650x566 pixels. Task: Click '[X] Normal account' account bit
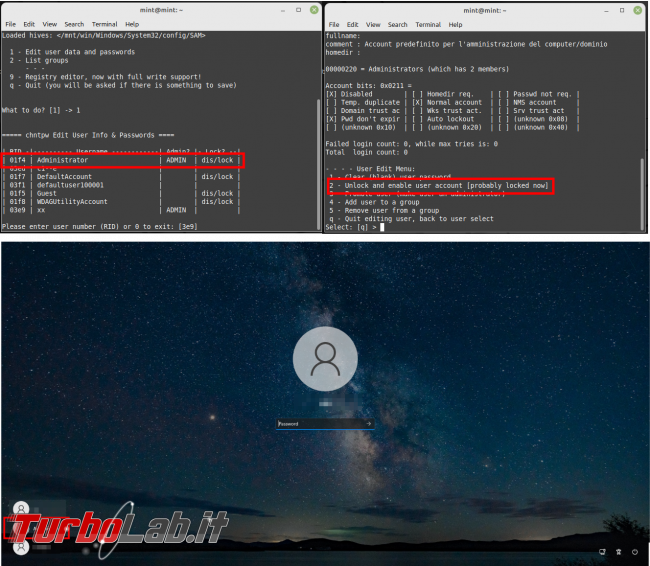pos(447,102)
